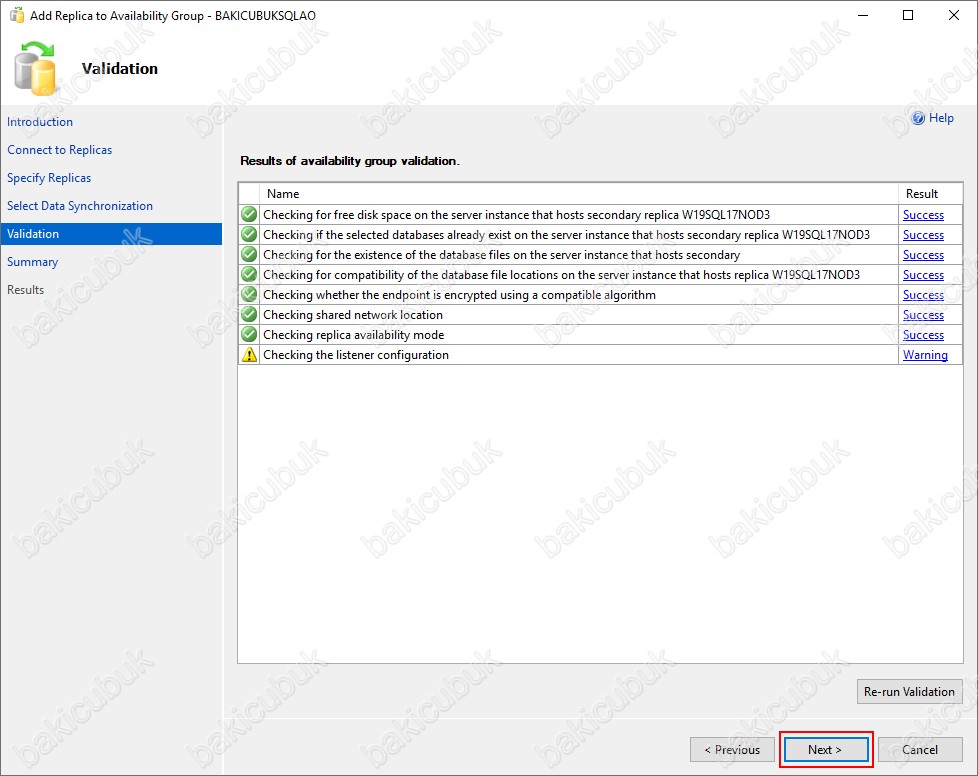Select the Results page in sidebar
978x776 pixels.
coord(26,289)
